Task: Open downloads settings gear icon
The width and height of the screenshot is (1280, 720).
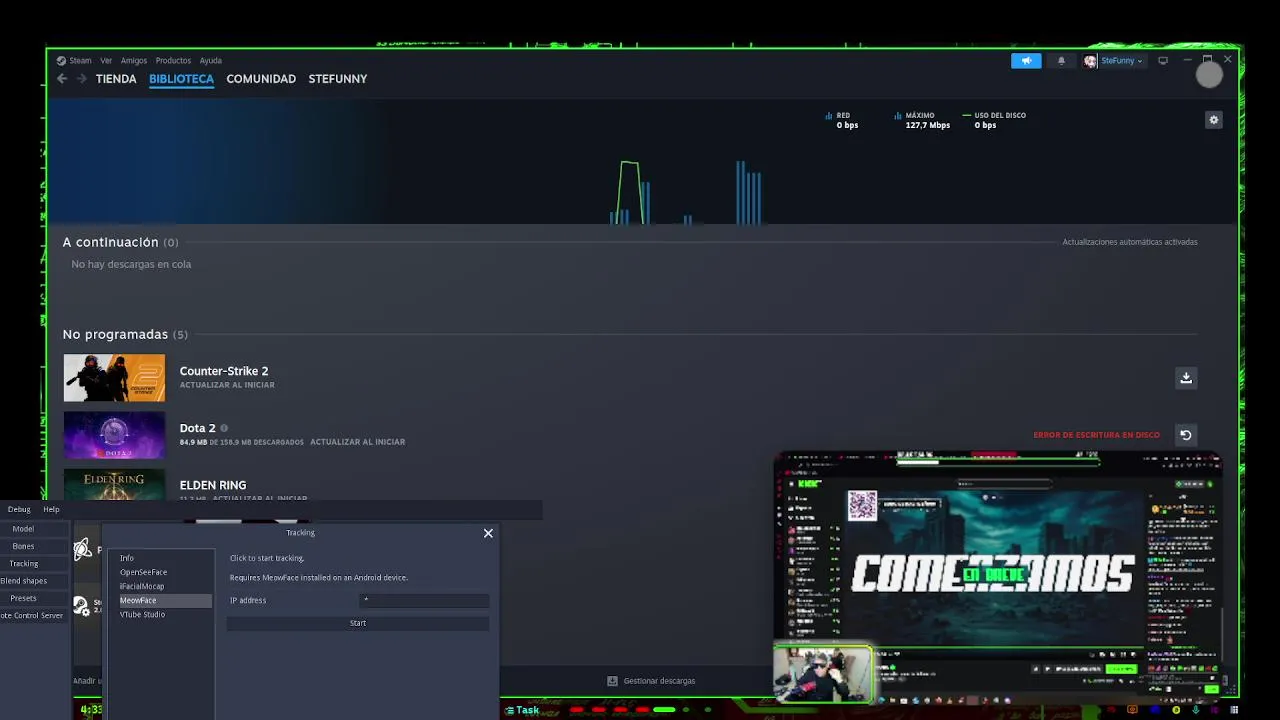Action: 1214,120
